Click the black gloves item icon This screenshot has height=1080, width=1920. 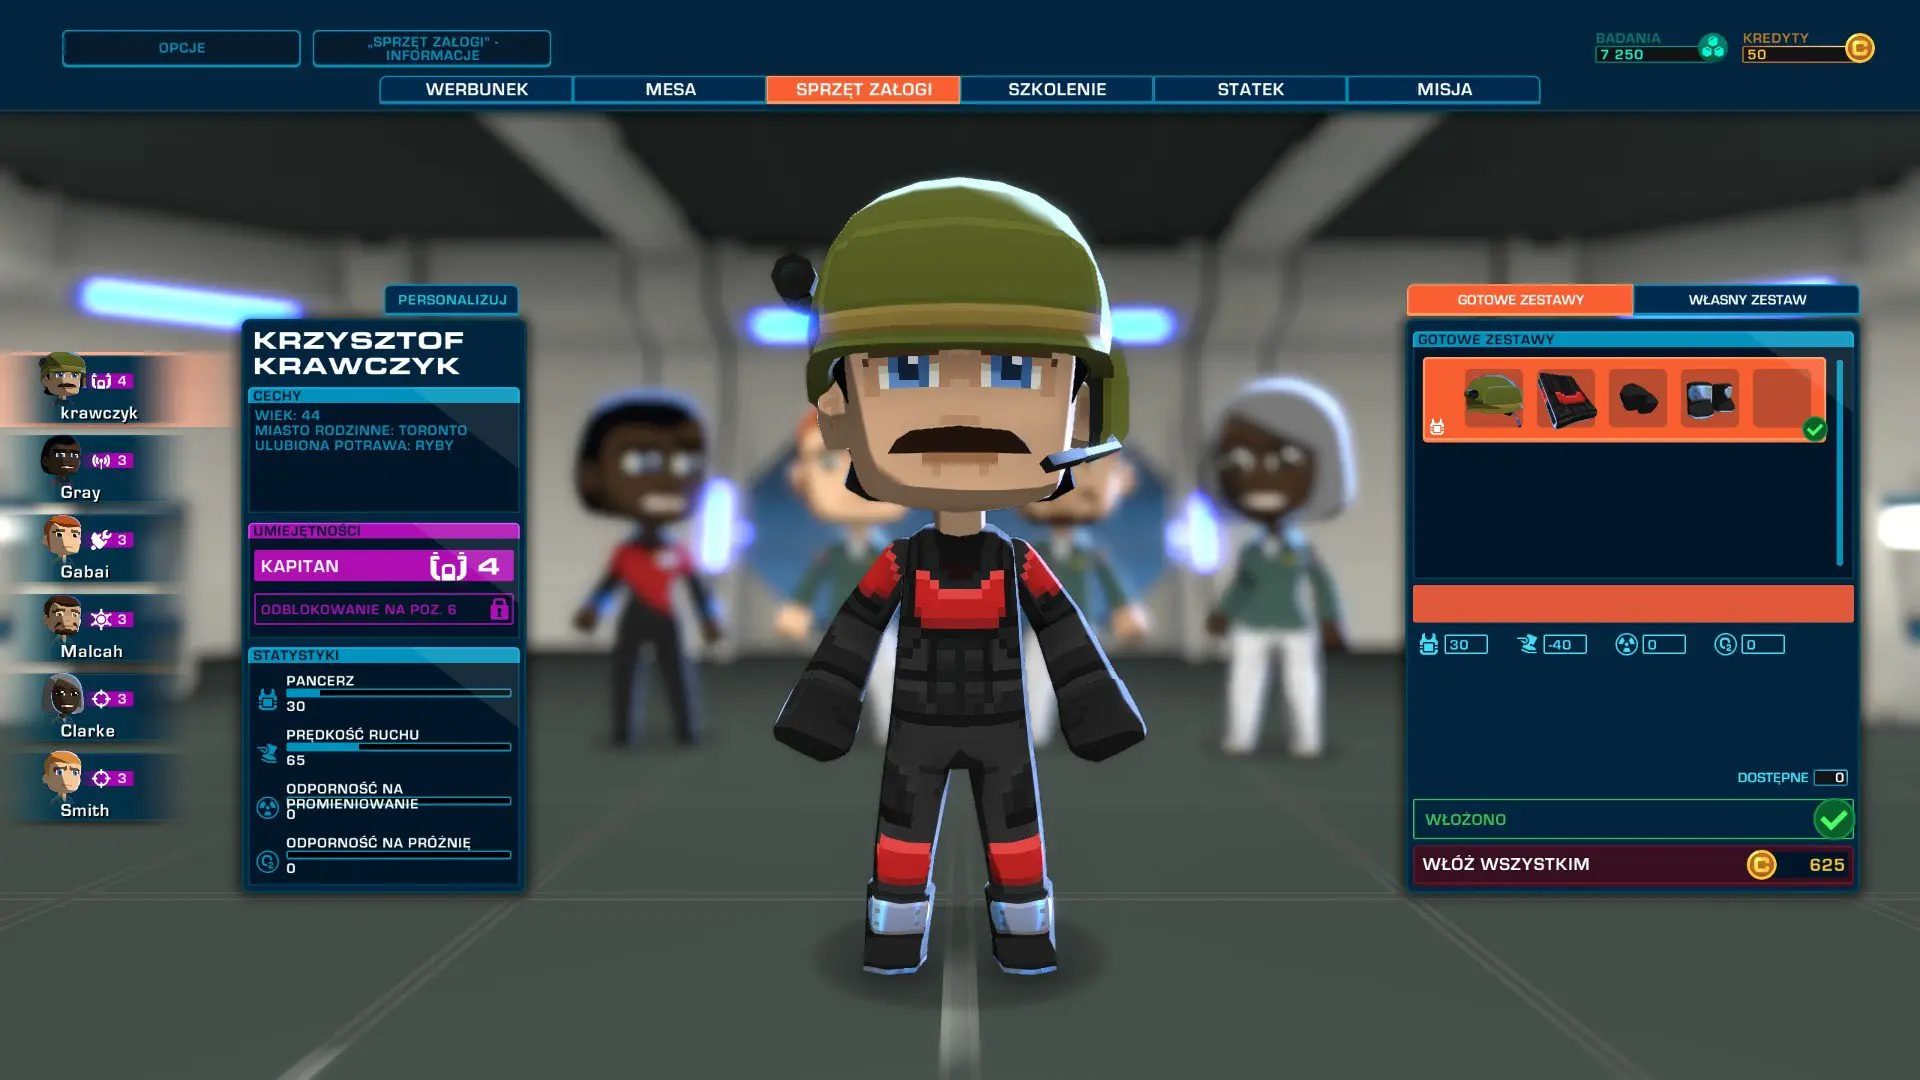coord(1637,398)
